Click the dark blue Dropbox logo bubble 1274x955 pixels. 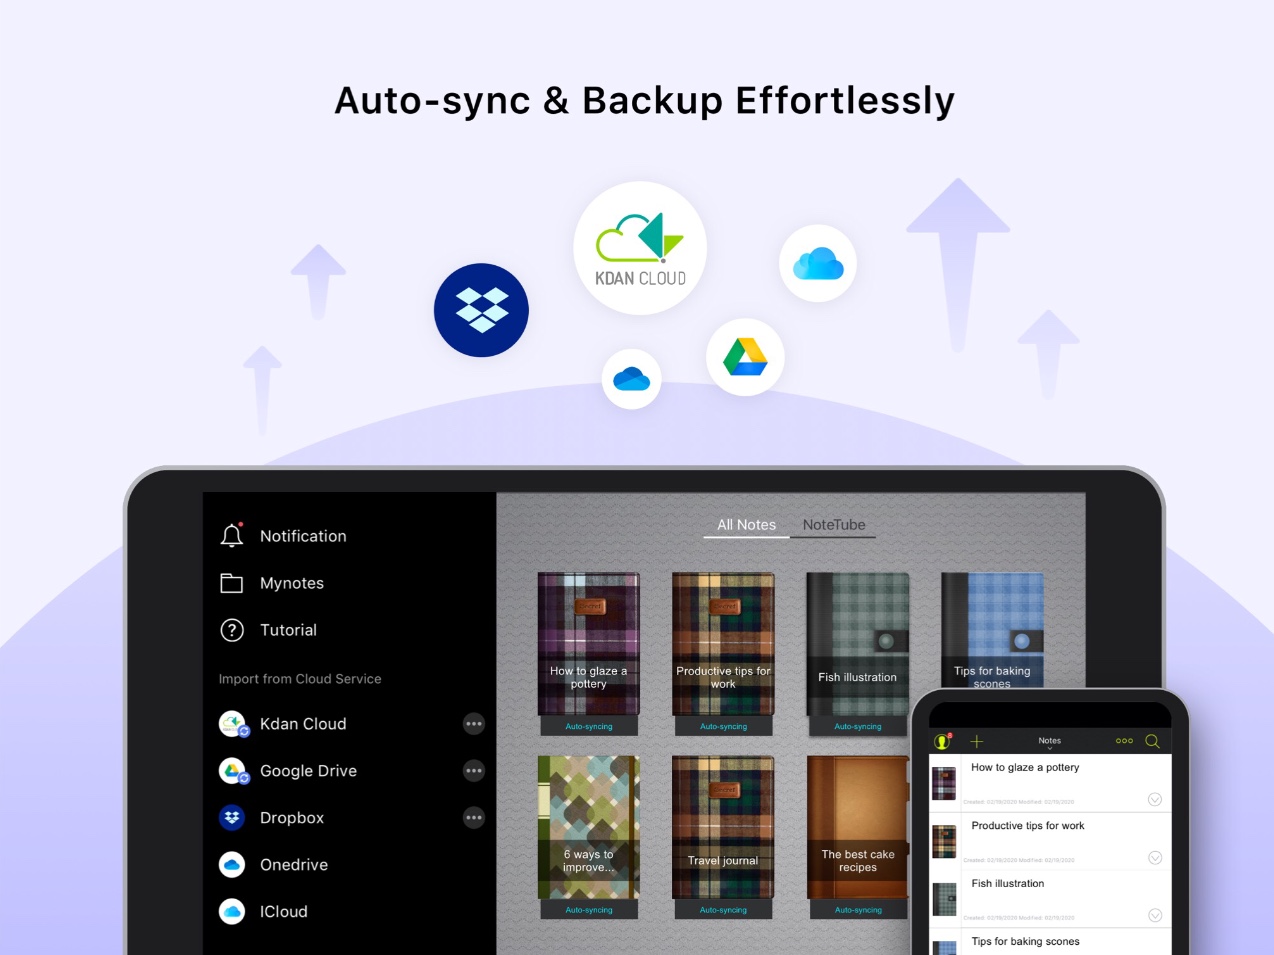pos(481,310)
